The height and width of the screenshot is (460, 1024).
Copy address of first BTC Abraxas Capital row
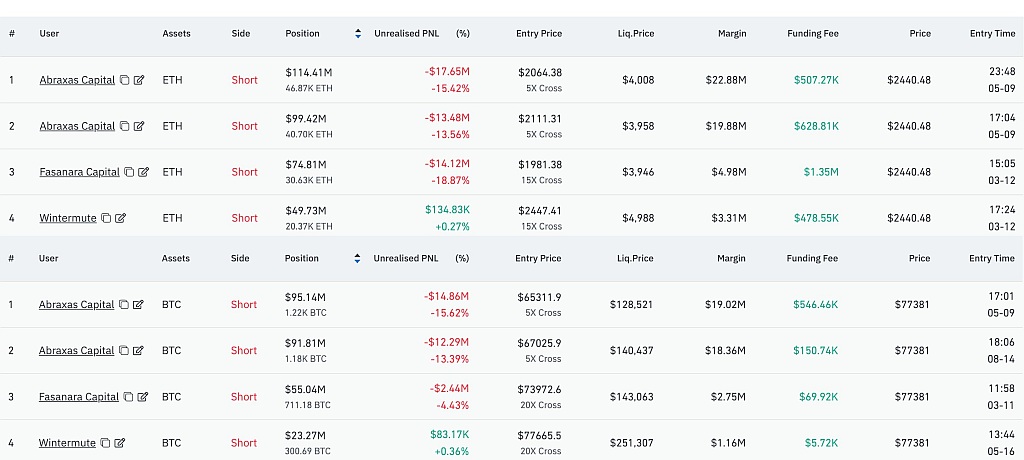(x=124, y=304)
